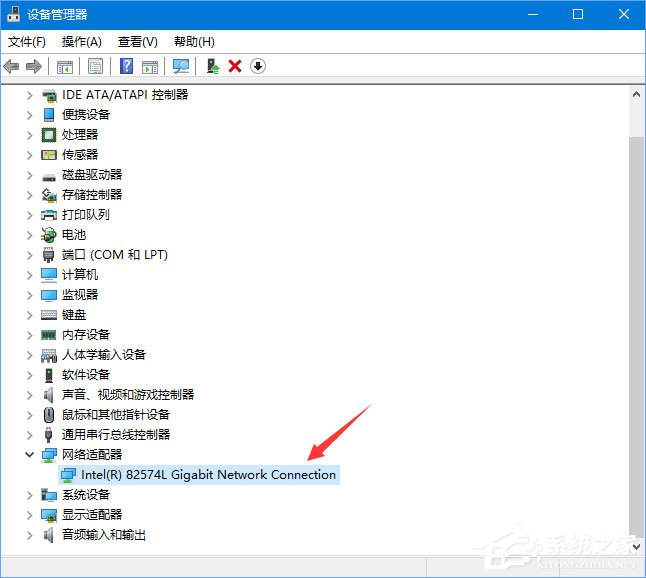Select the 软件设备 label
This screenshot has width=646, height=578.
pyautogui.click(x=86, y=374)
